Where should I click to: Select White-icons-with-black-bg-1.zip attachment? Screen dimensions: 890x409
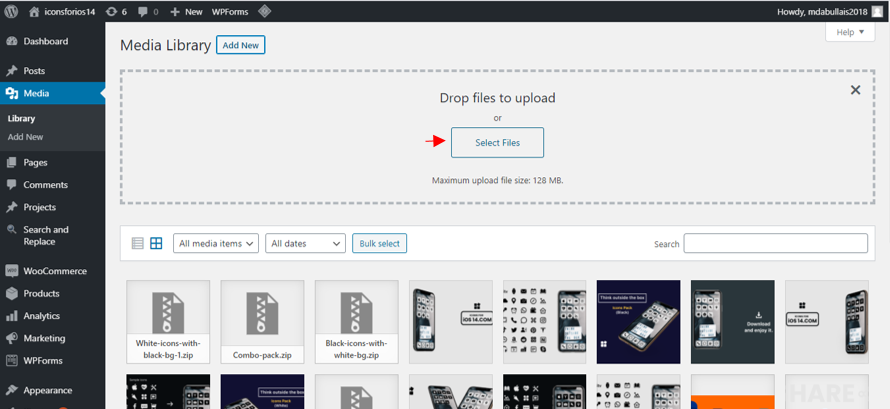coord(168,322)
